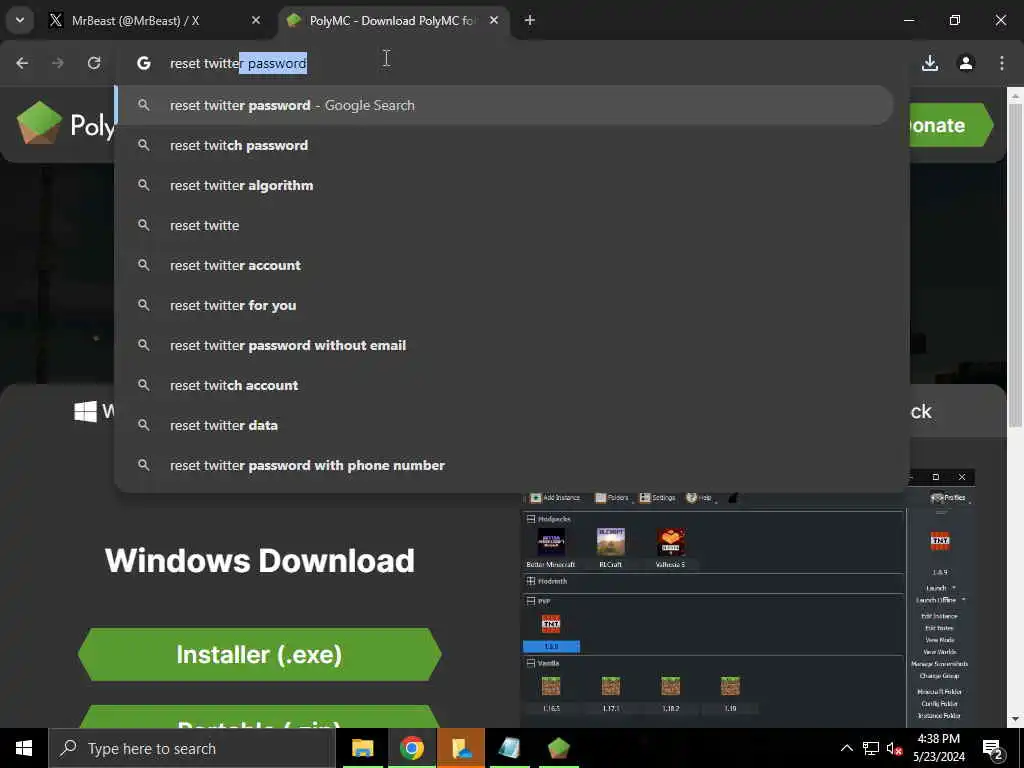Open Google Chrome from the taskbar
Image resolution: width=1024 pixels, height=768 pixels.
pos(411,748)
